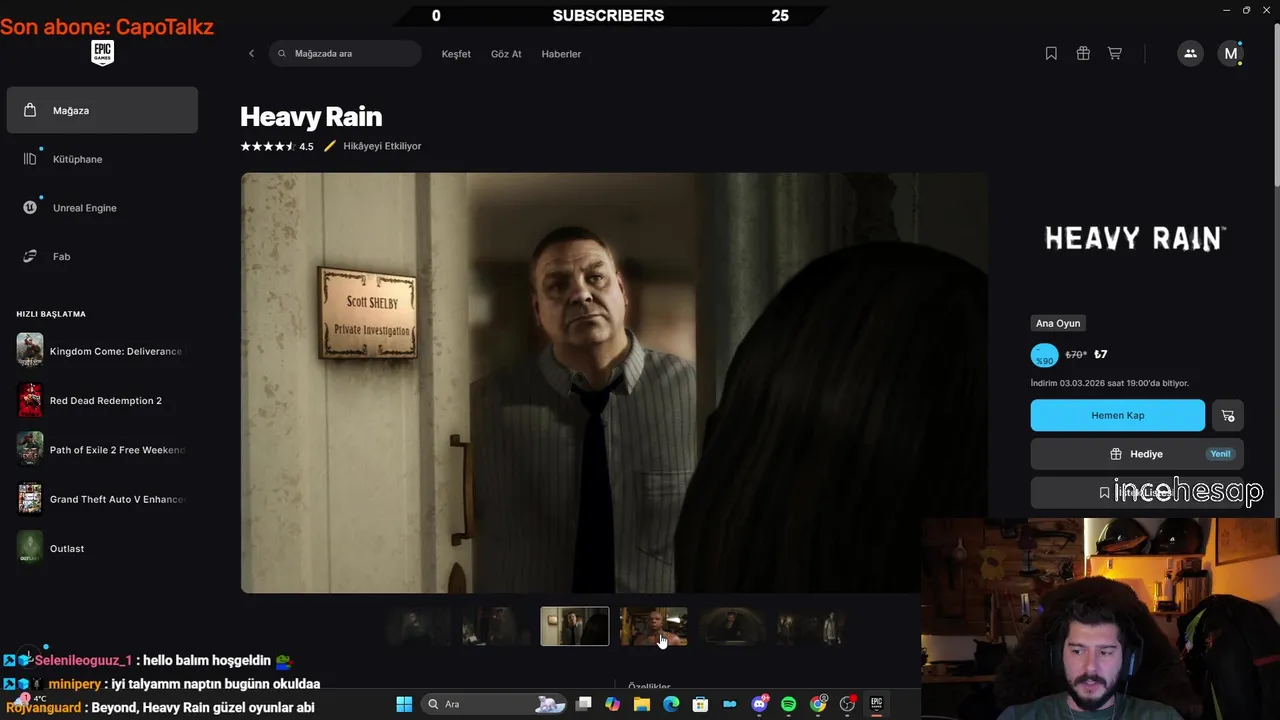Click the Outlast cover icon
The height and width of the screenshot is (720, 1280).
click(x=30, y=548)
